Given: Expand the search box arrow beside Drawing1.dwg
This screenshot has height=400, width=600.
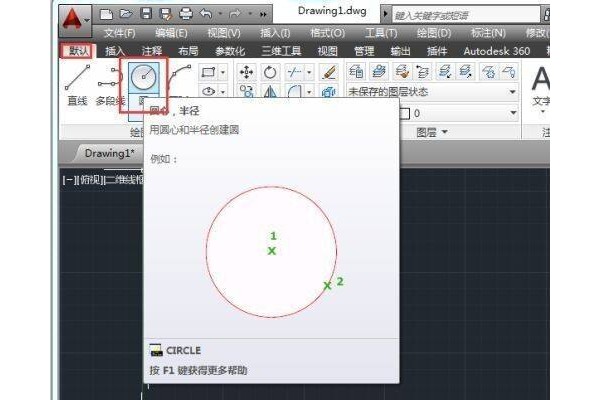Looking at the screenshot, I should [x=385, y=15].
